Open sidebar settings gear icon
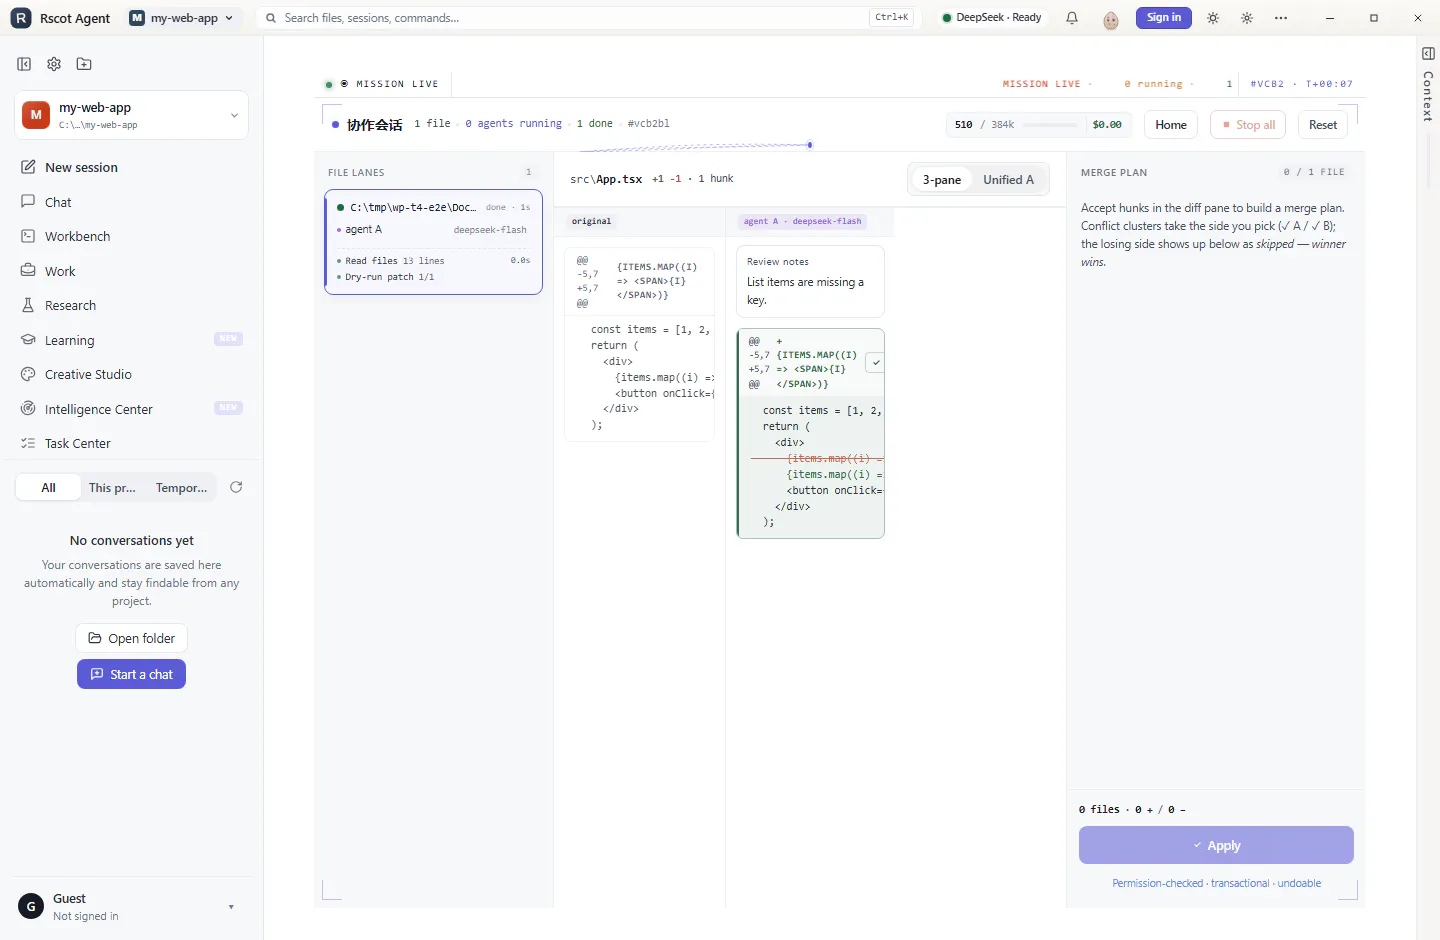Image resolution: width=1440 pixels, height=940 pixels. 54,64
